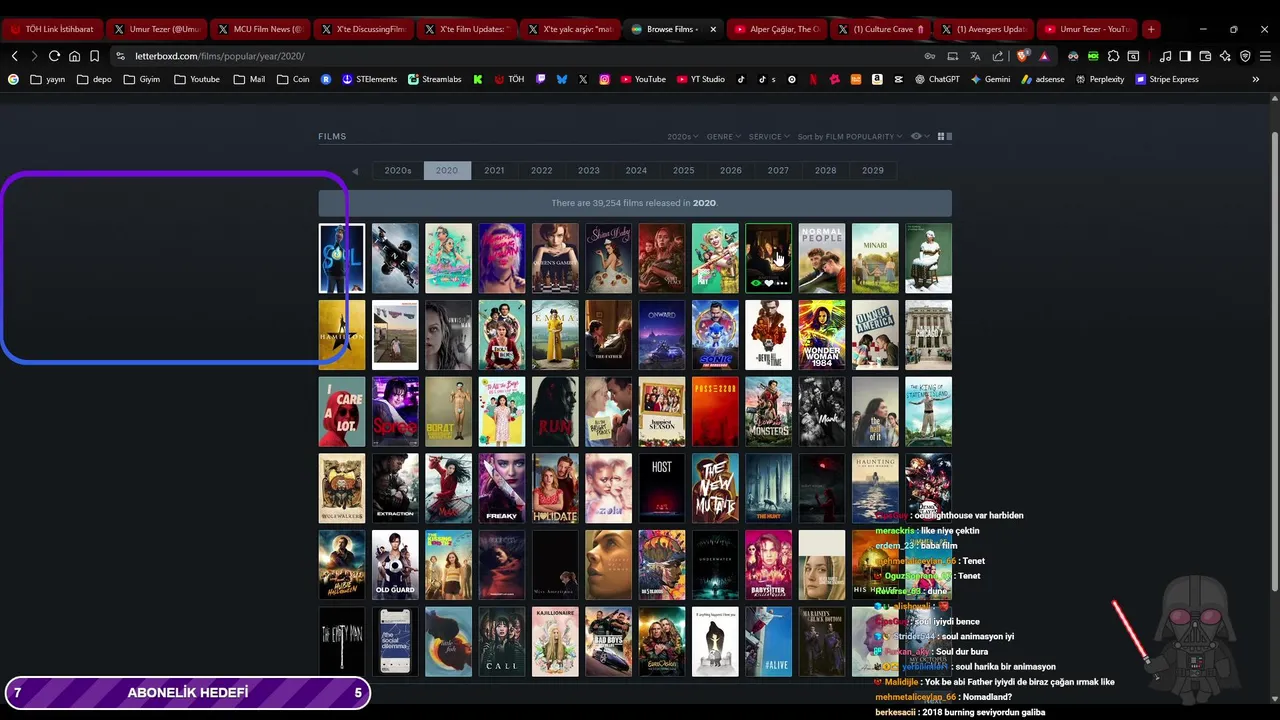
Task: Select the 2023 year tab
Action: [589, 170]
